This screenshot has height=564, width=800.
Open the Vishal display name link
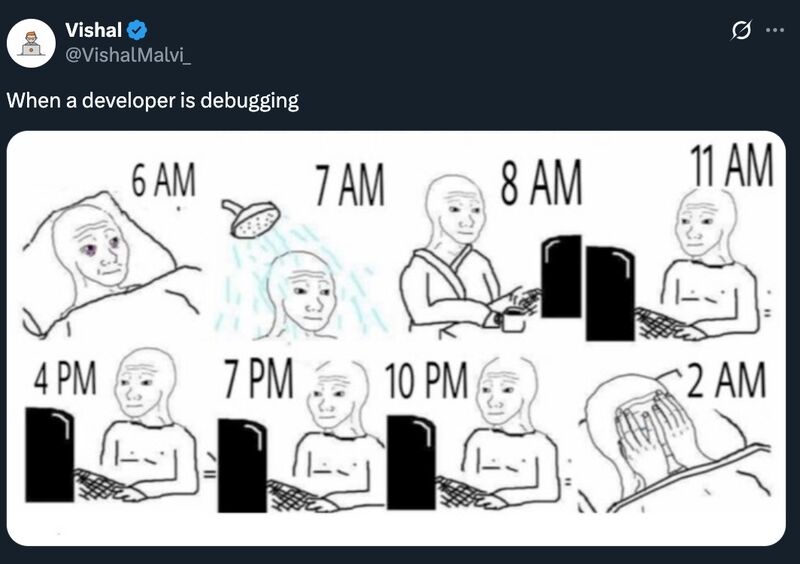pyautogui.click(x=93, y=32)
